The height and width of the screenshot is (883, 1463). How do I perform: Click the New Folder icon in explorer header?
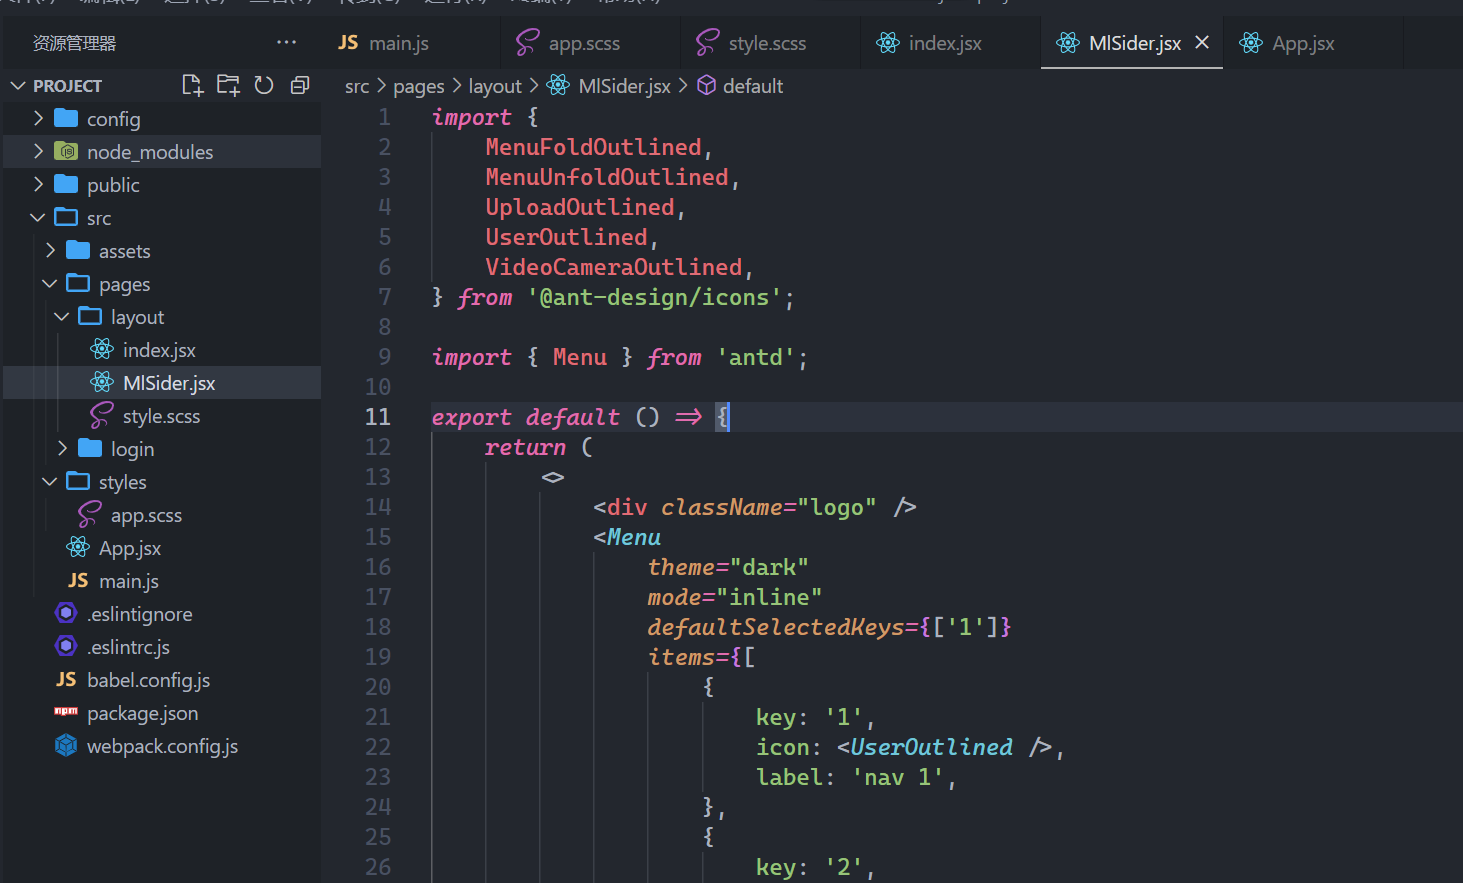[x=228, y=85]
